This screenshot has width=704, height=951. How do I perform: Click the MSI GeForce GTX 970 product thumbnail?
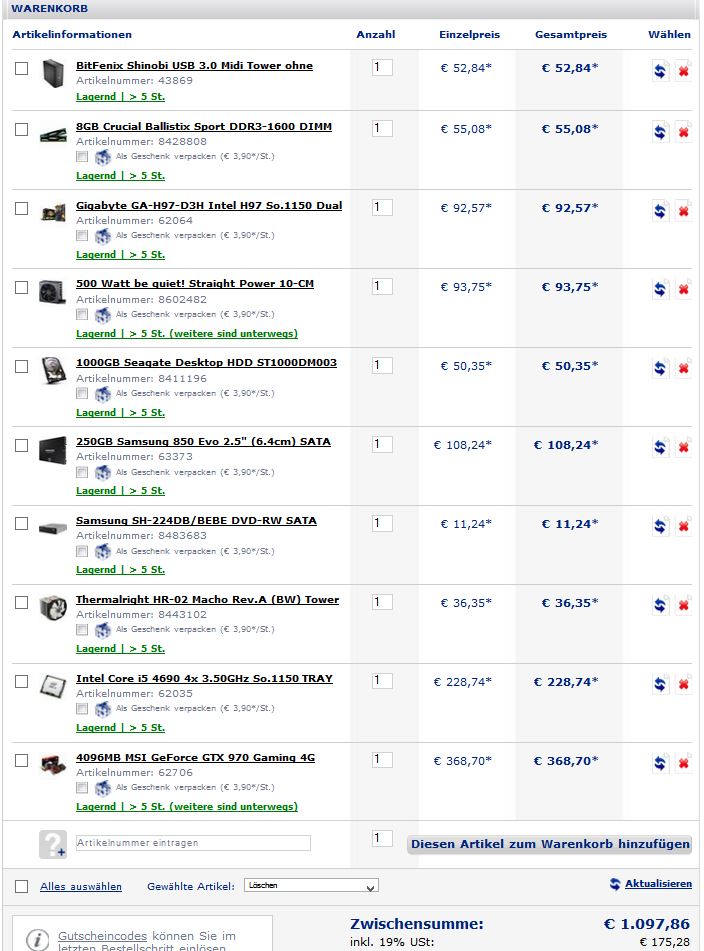(53, 766)
